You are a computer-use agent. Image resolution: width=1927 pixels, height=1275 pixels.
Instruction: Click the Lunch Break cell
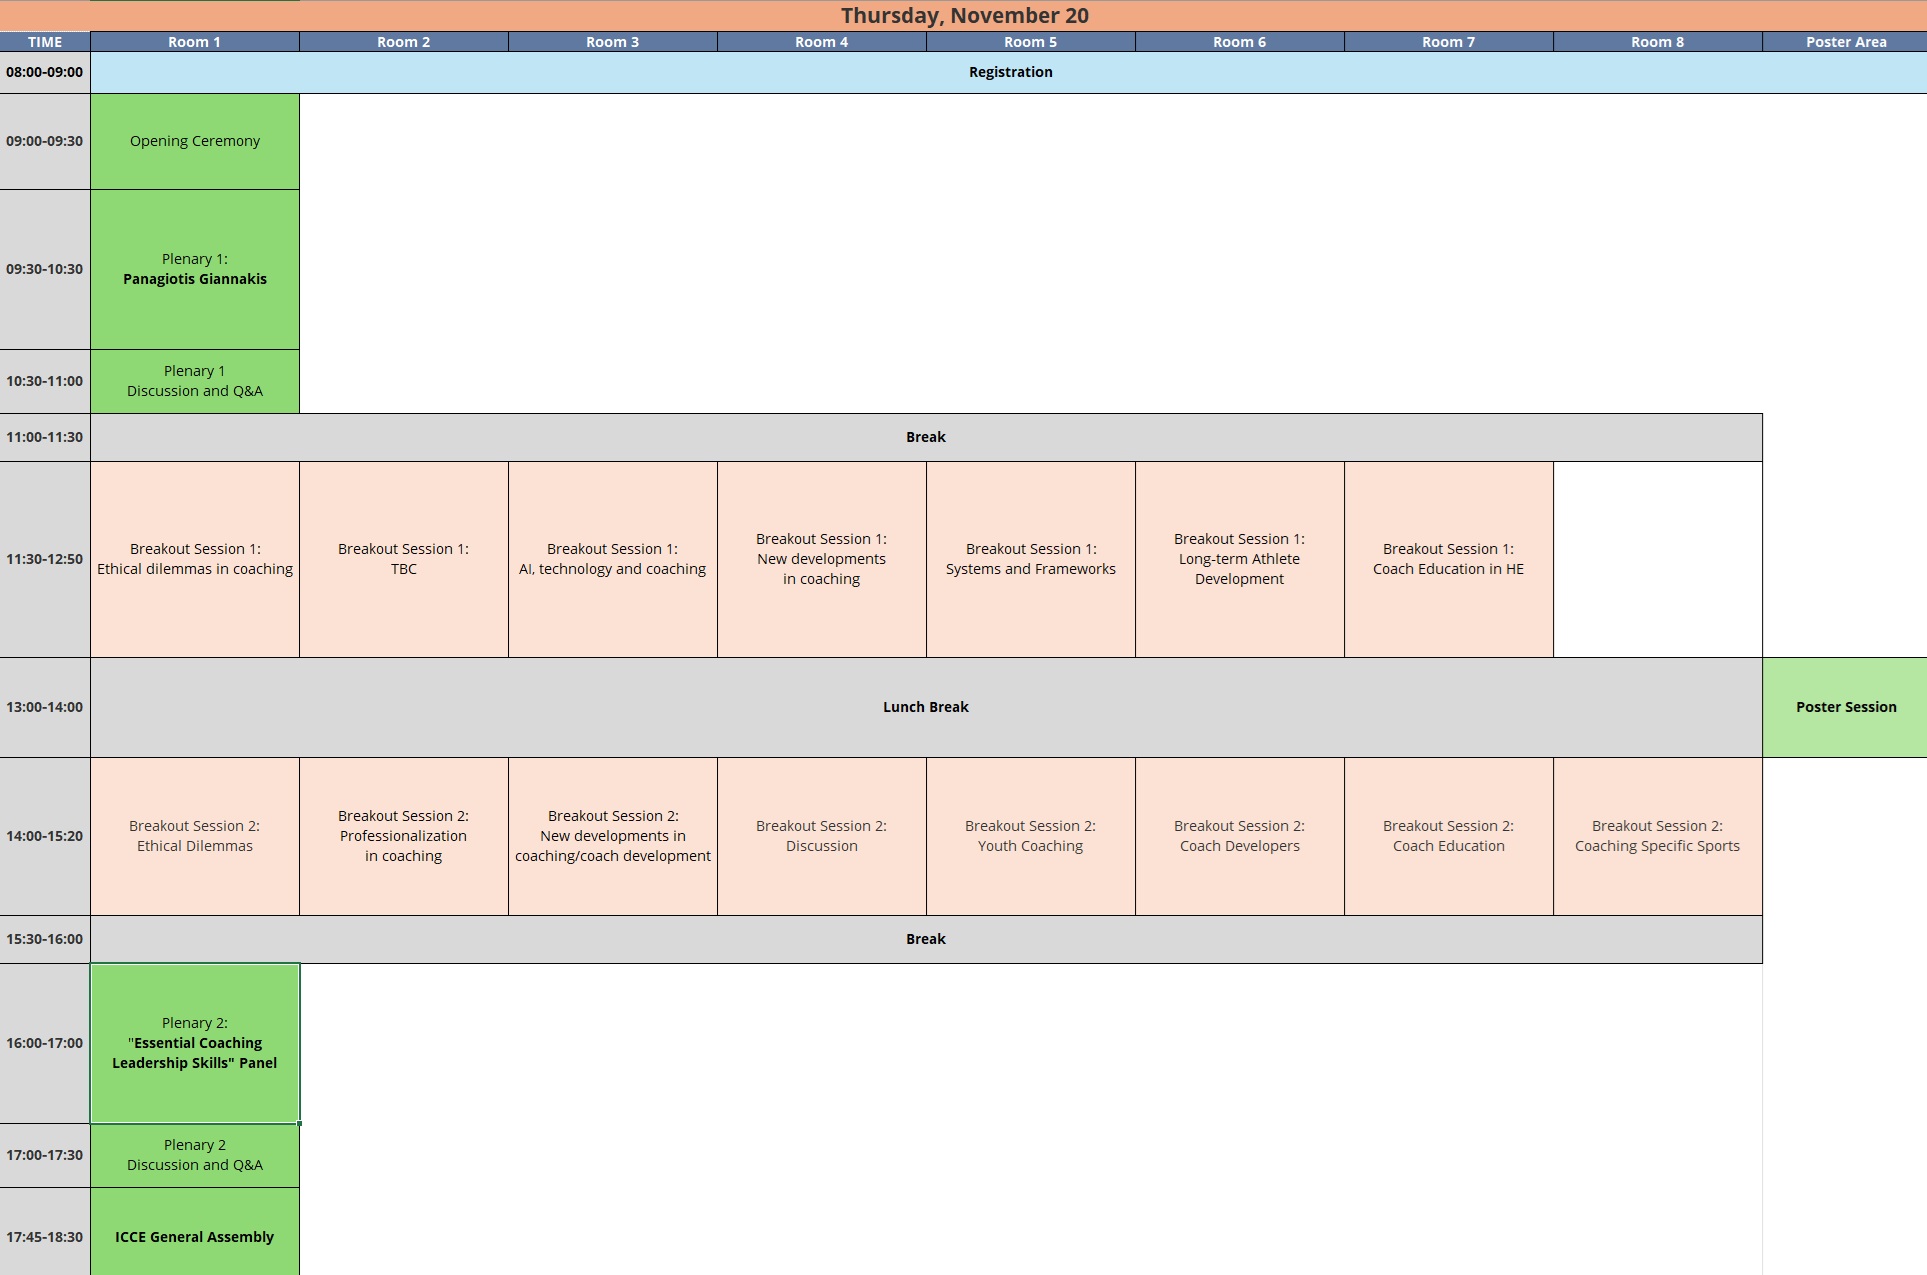tap(925, 707)
